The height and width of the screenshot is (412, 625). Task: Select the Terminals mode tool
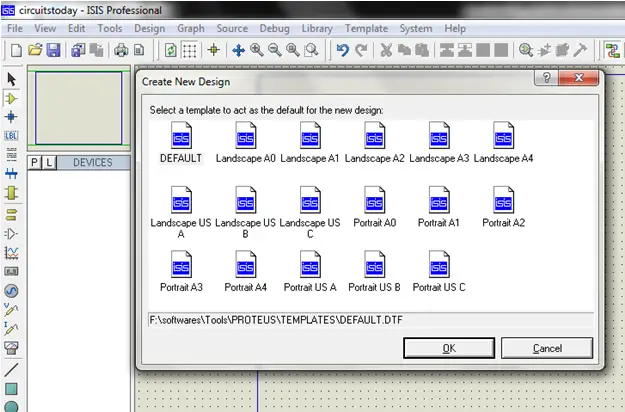(11, 214)
